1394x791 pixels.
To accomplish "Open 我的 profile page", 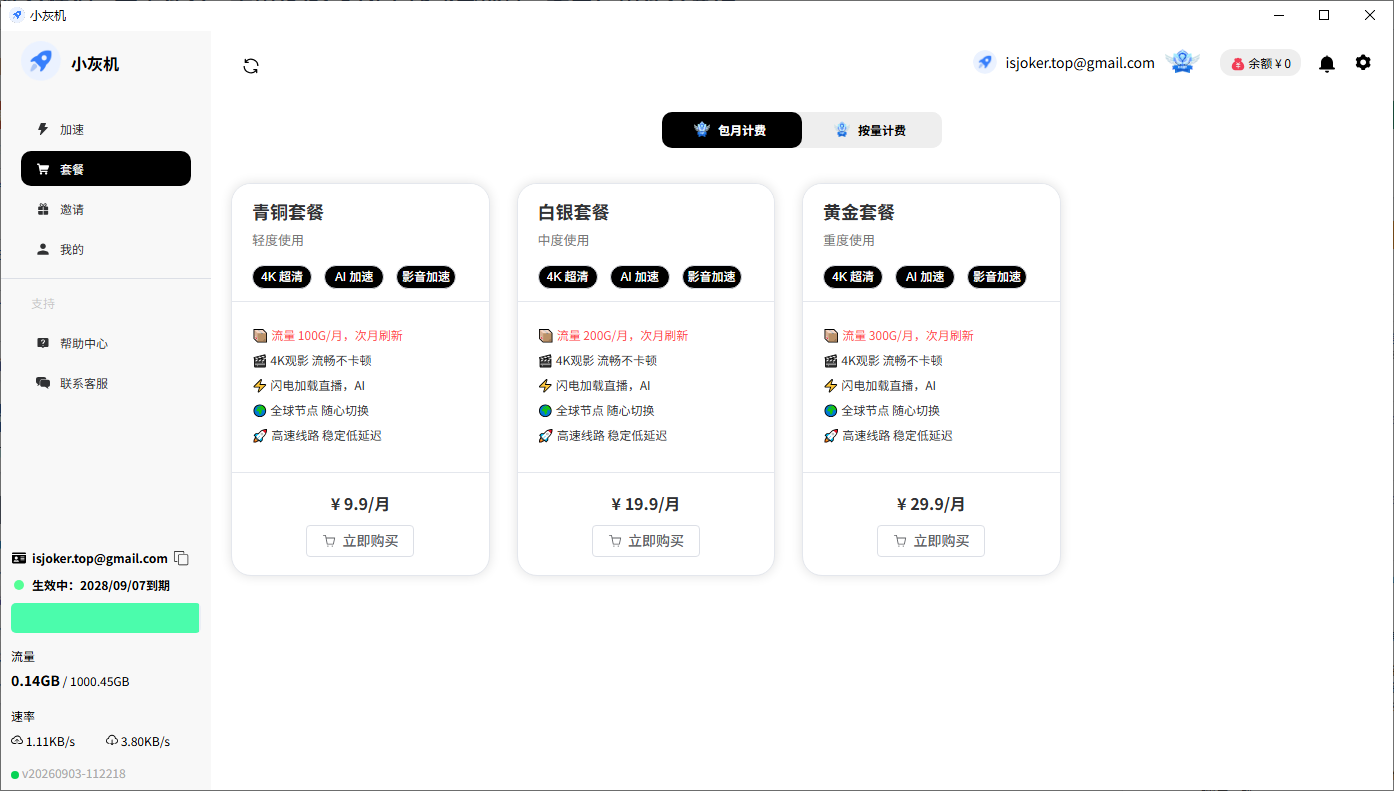I will click(106, 249).
